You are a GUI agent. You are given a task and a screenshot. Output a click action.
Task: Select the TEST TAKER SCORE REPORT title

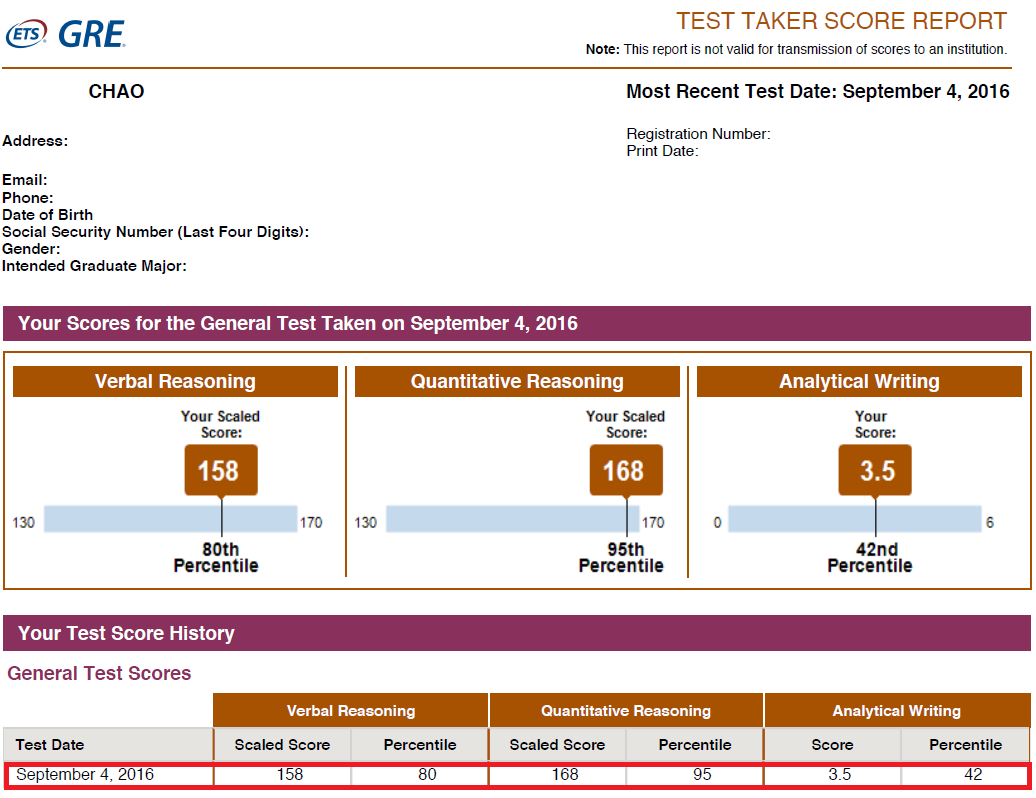[841, 21]
